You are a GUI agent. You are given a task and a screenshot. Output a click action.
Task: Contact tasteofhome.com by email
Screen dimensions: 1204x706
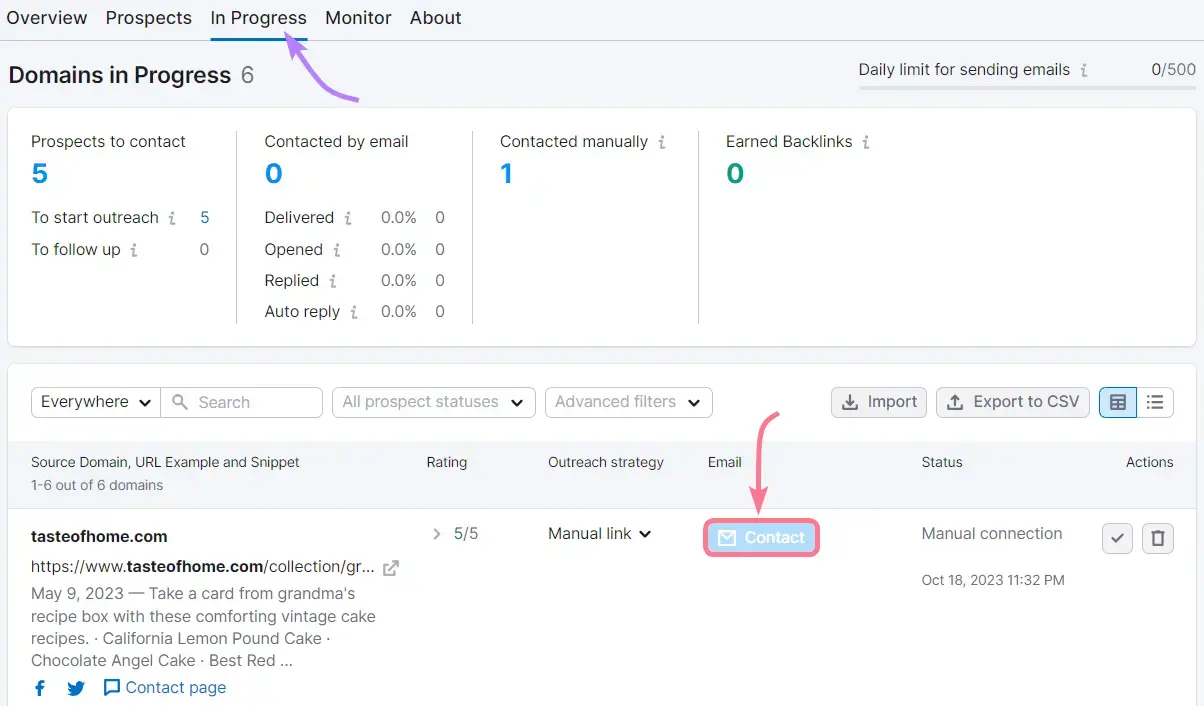[761, 537]
